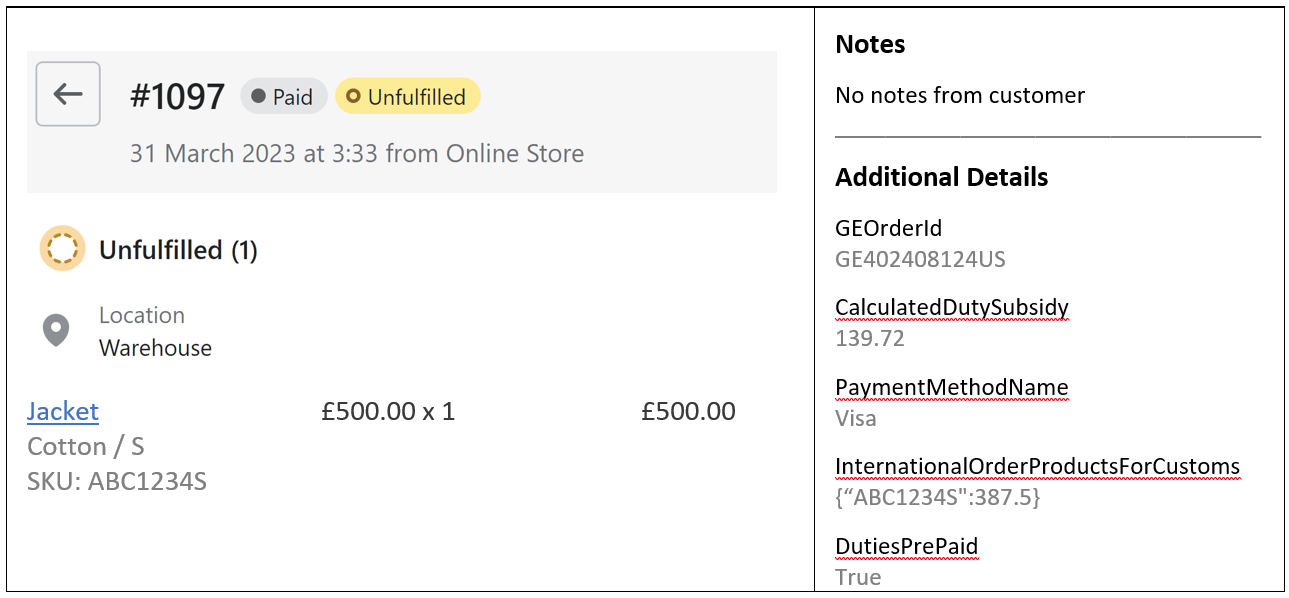Click the Cotton / S variant text
This screenshot has height=598, width=1289.
(86, 446)
